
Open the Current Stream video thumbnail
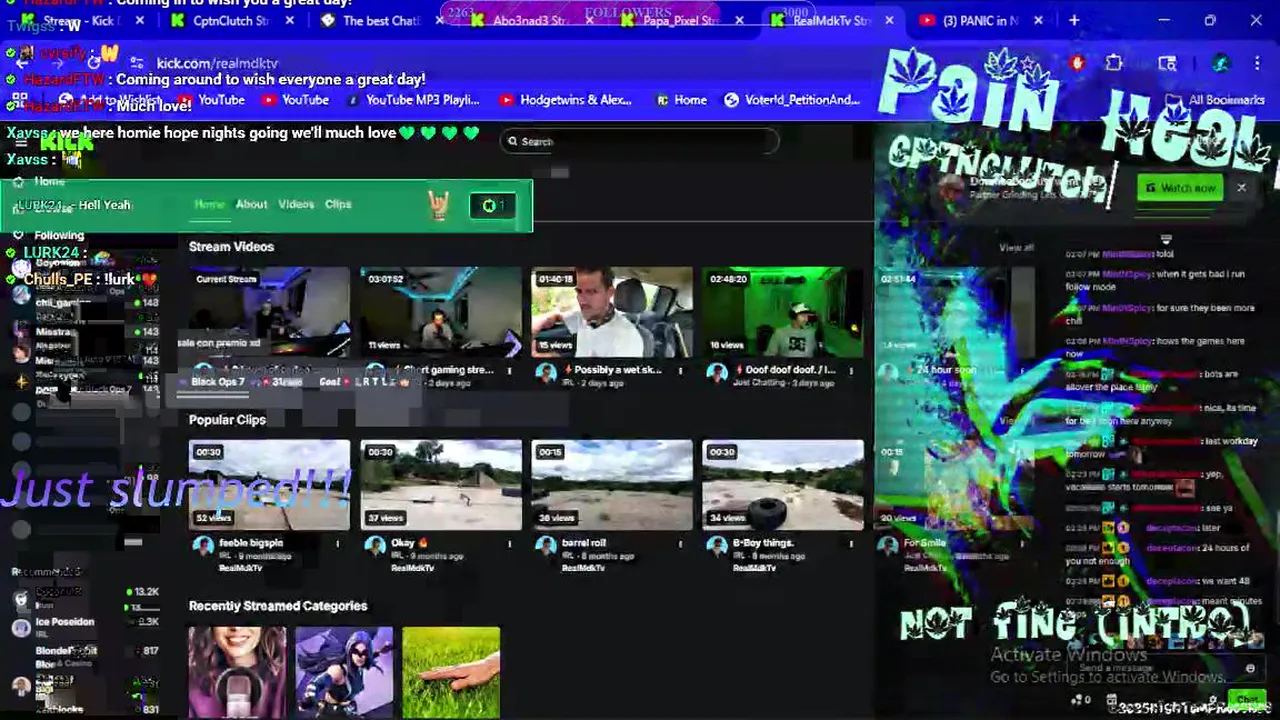tap(269, 312)
